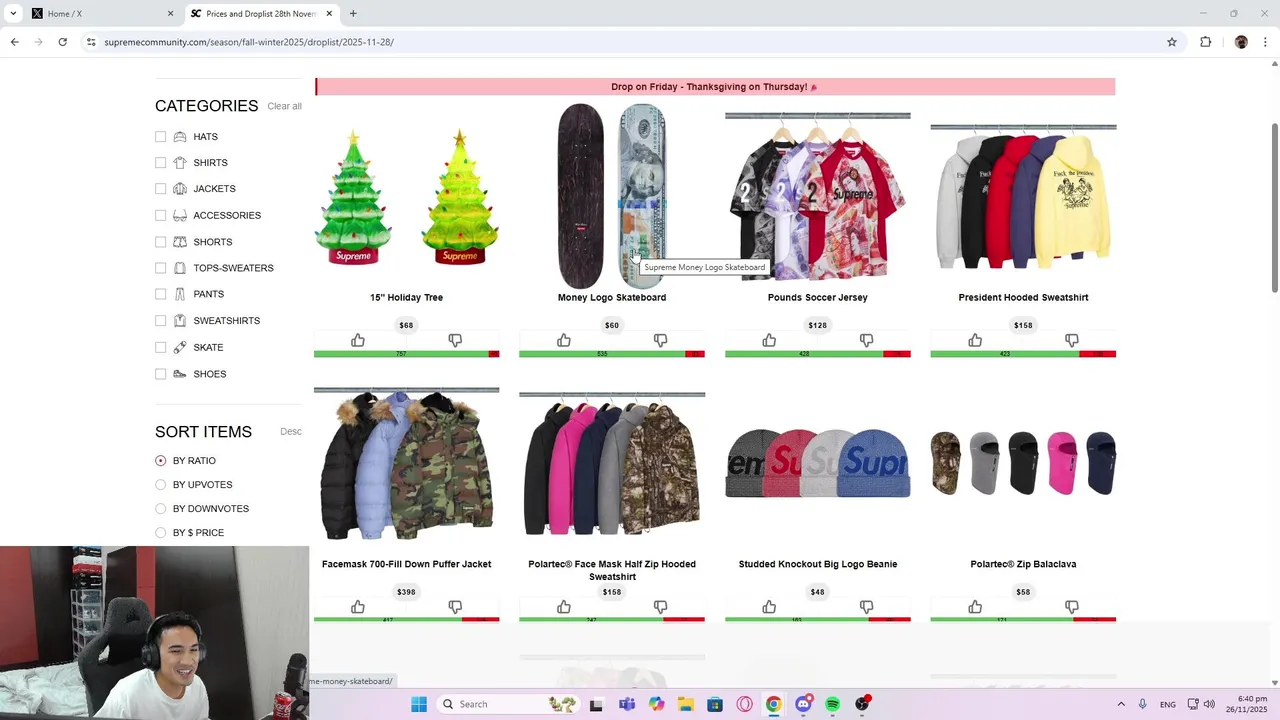Upvote the Money Logo Skateboard
1280x720 pixels.
564,341
